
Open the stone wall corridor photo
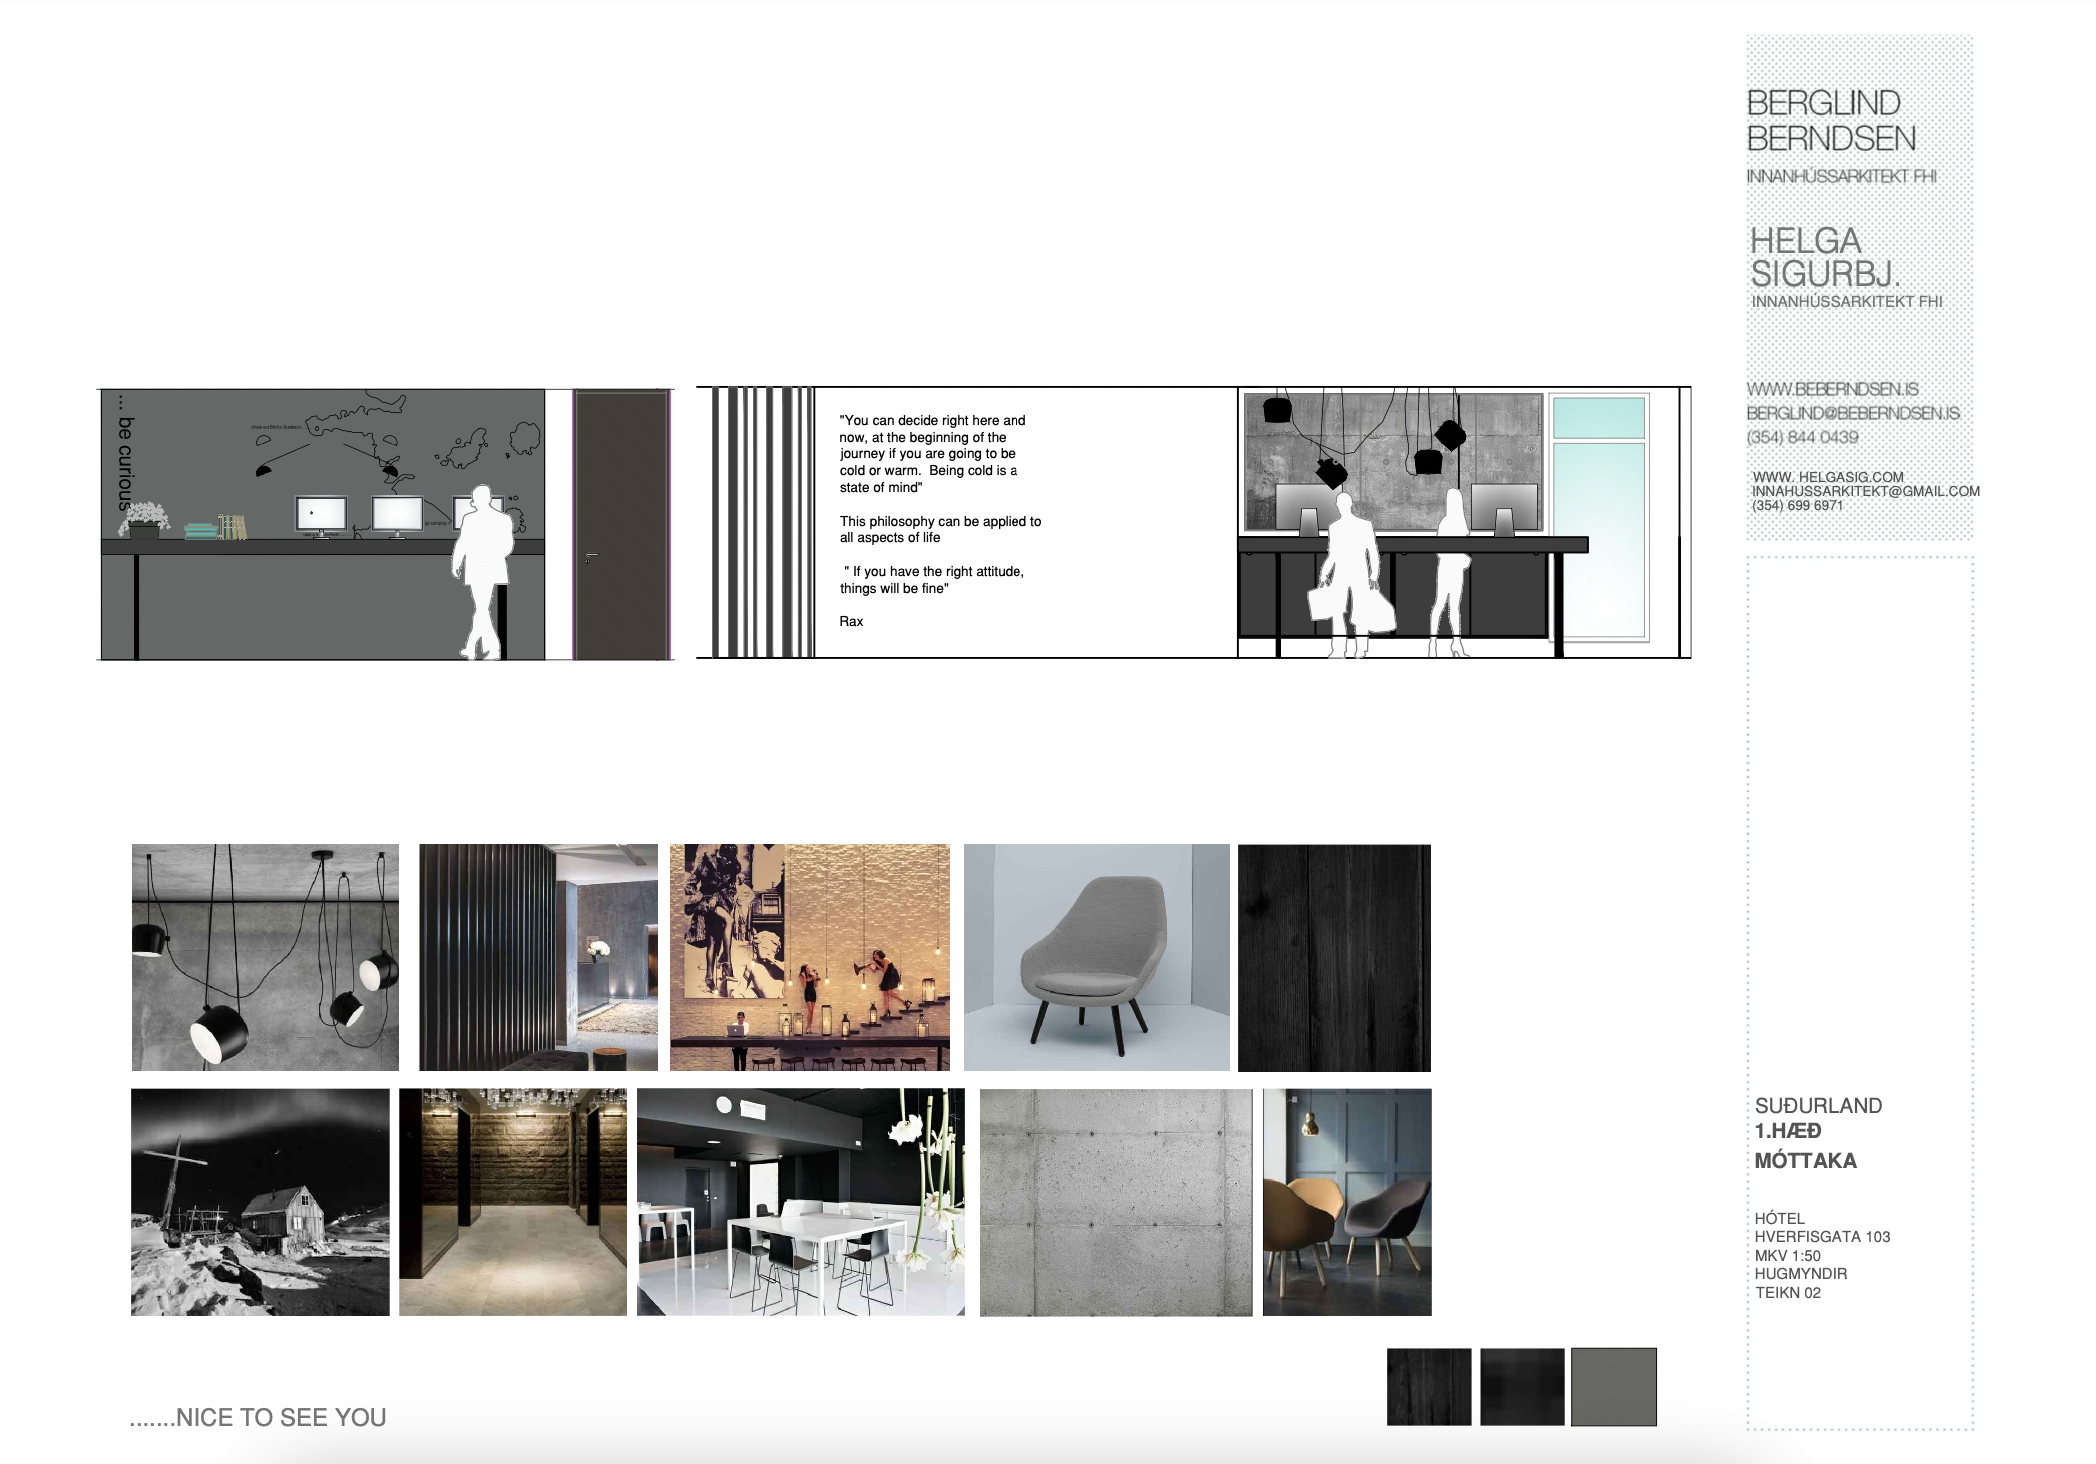[512, 1201]
